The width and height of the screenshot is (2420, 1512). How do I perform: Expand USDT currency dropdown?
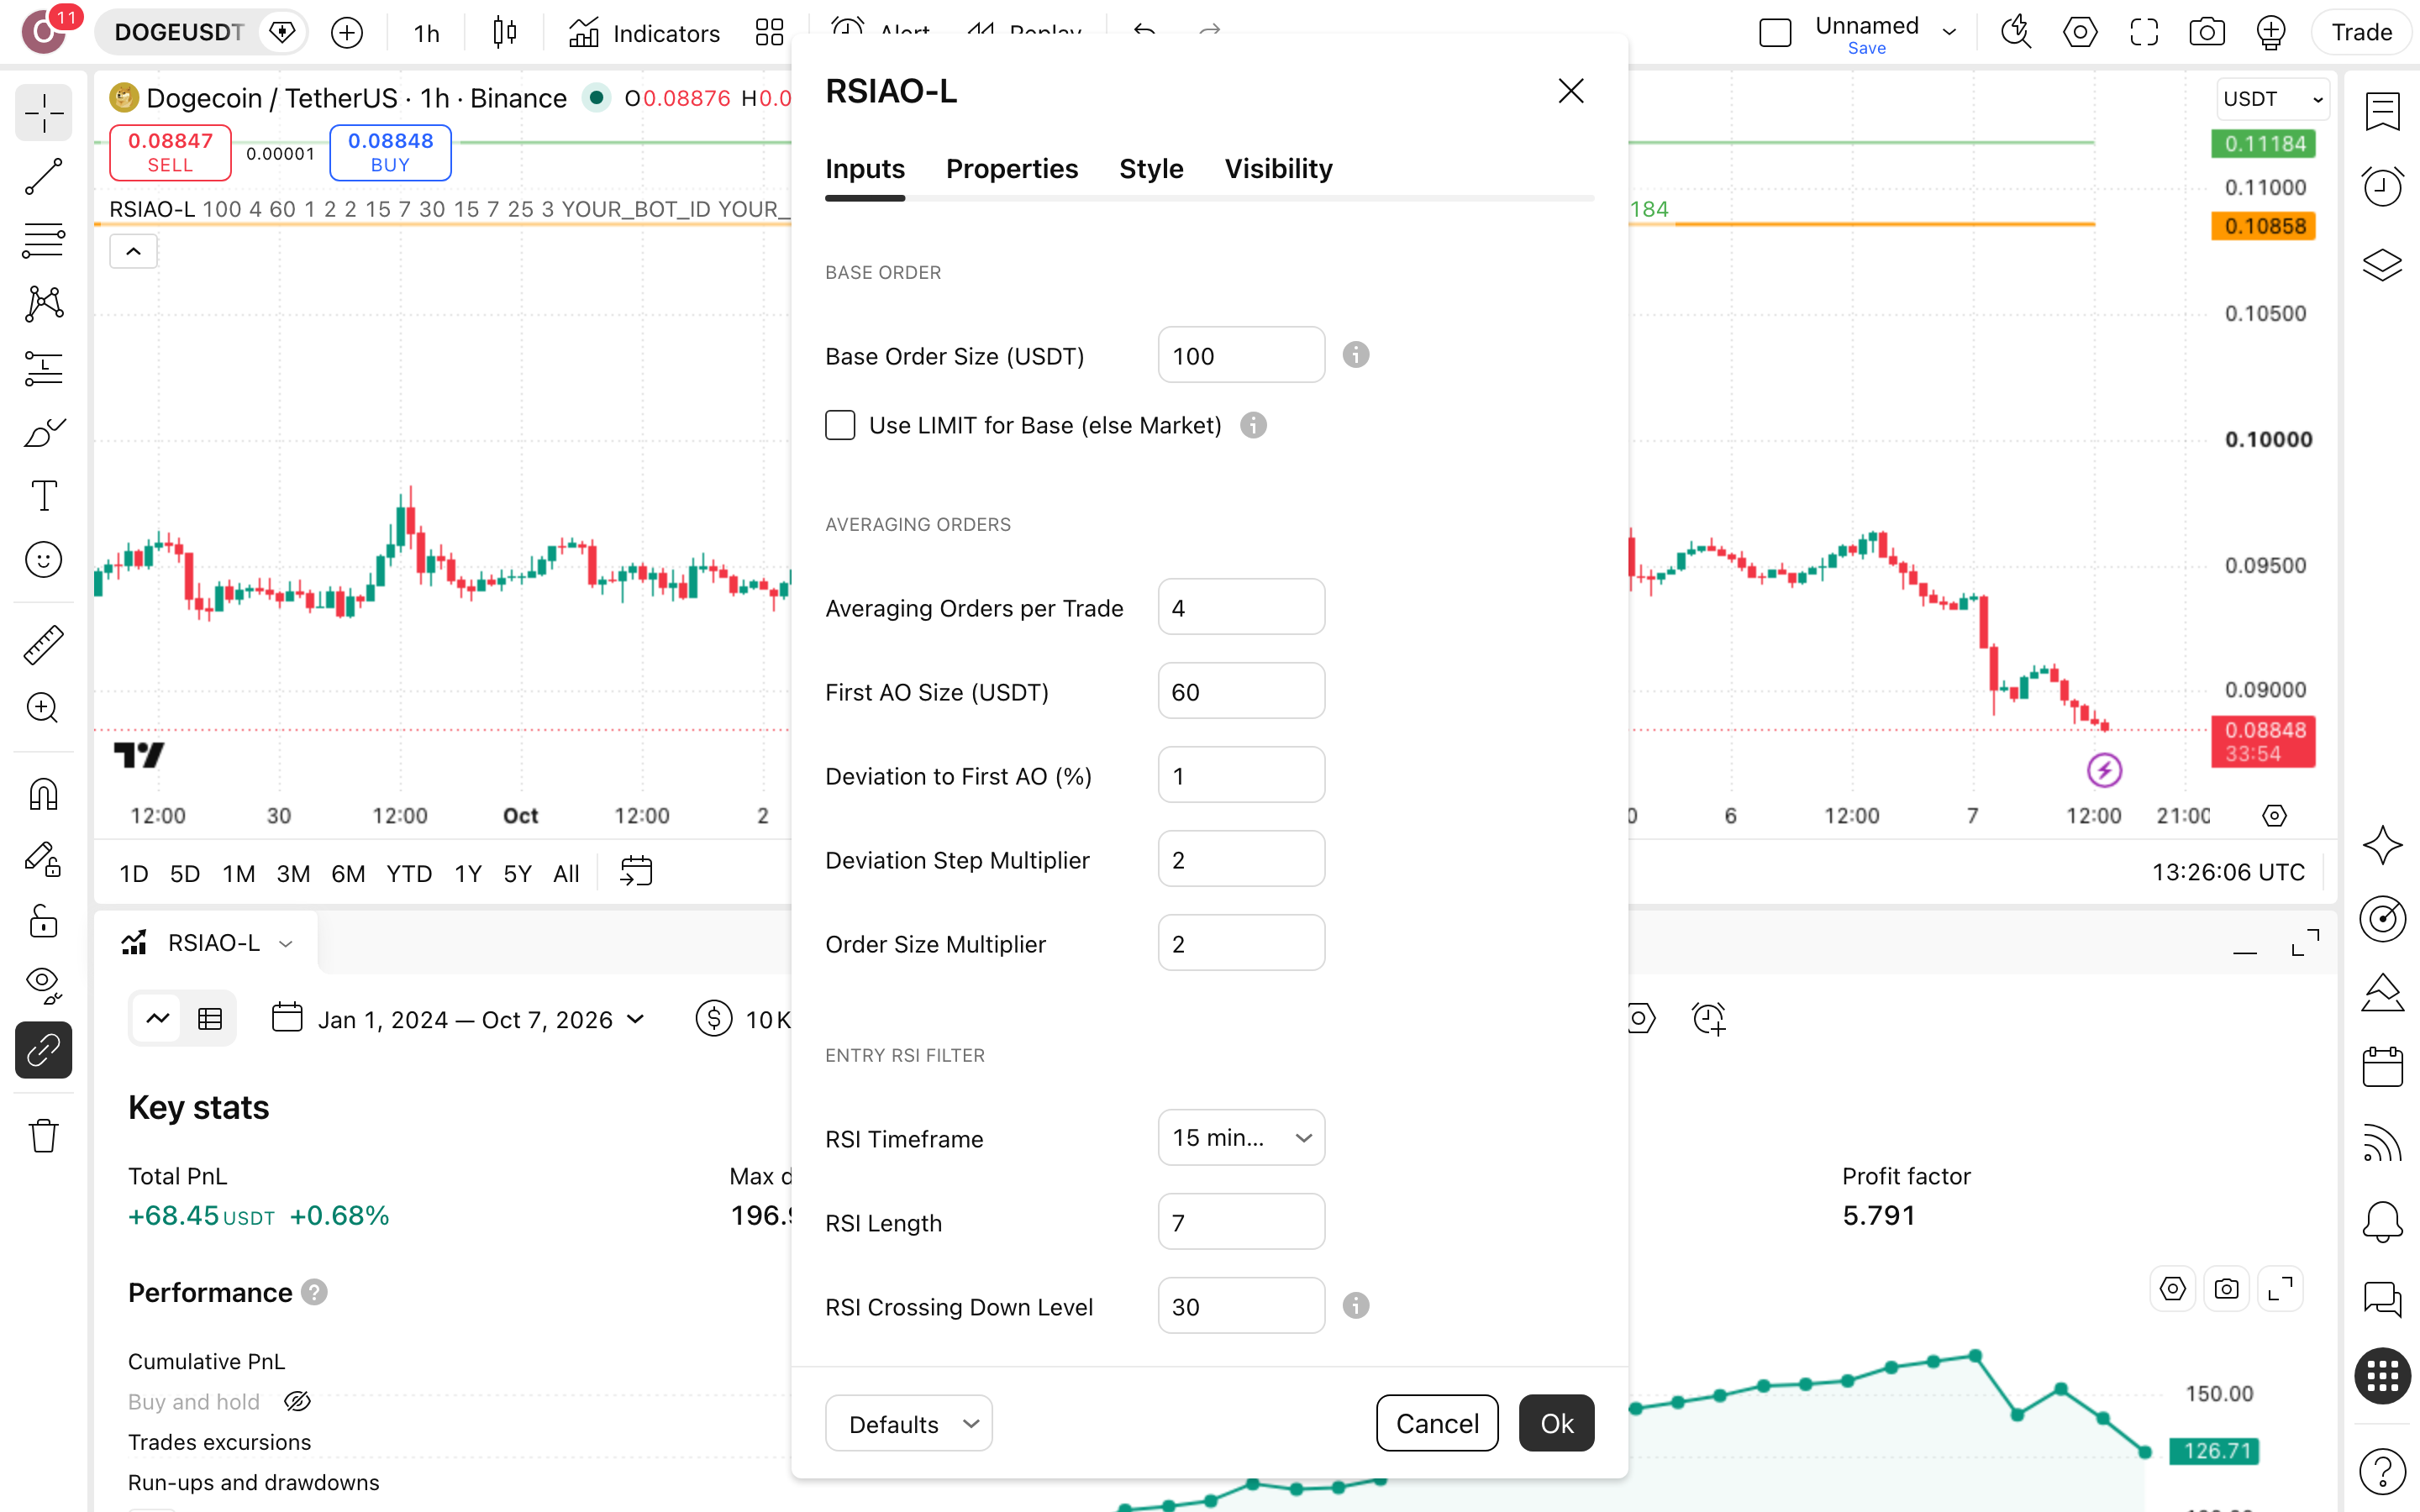2273,99
